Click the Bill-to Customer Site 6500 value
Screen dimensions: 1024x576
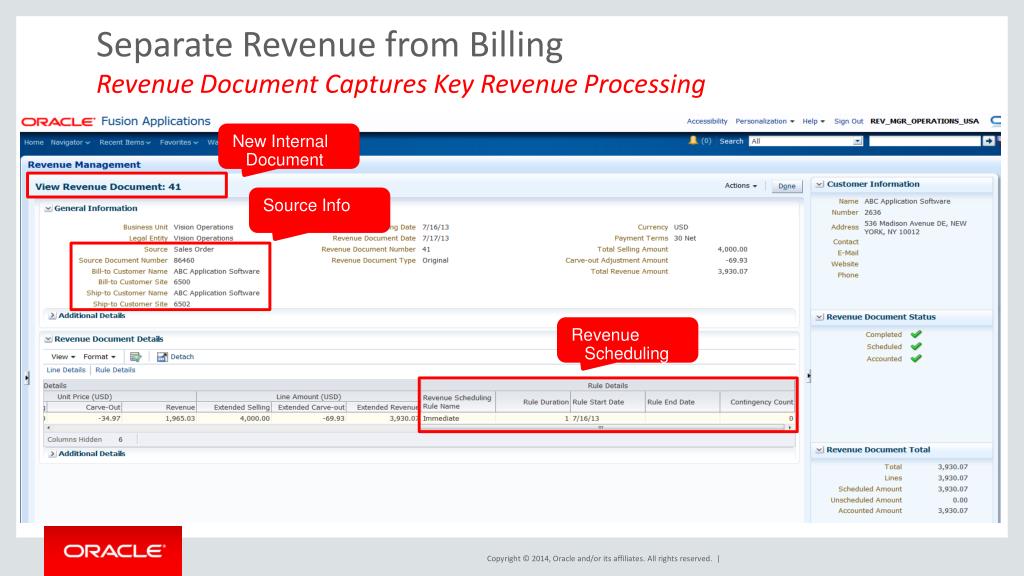coord(182,282)
